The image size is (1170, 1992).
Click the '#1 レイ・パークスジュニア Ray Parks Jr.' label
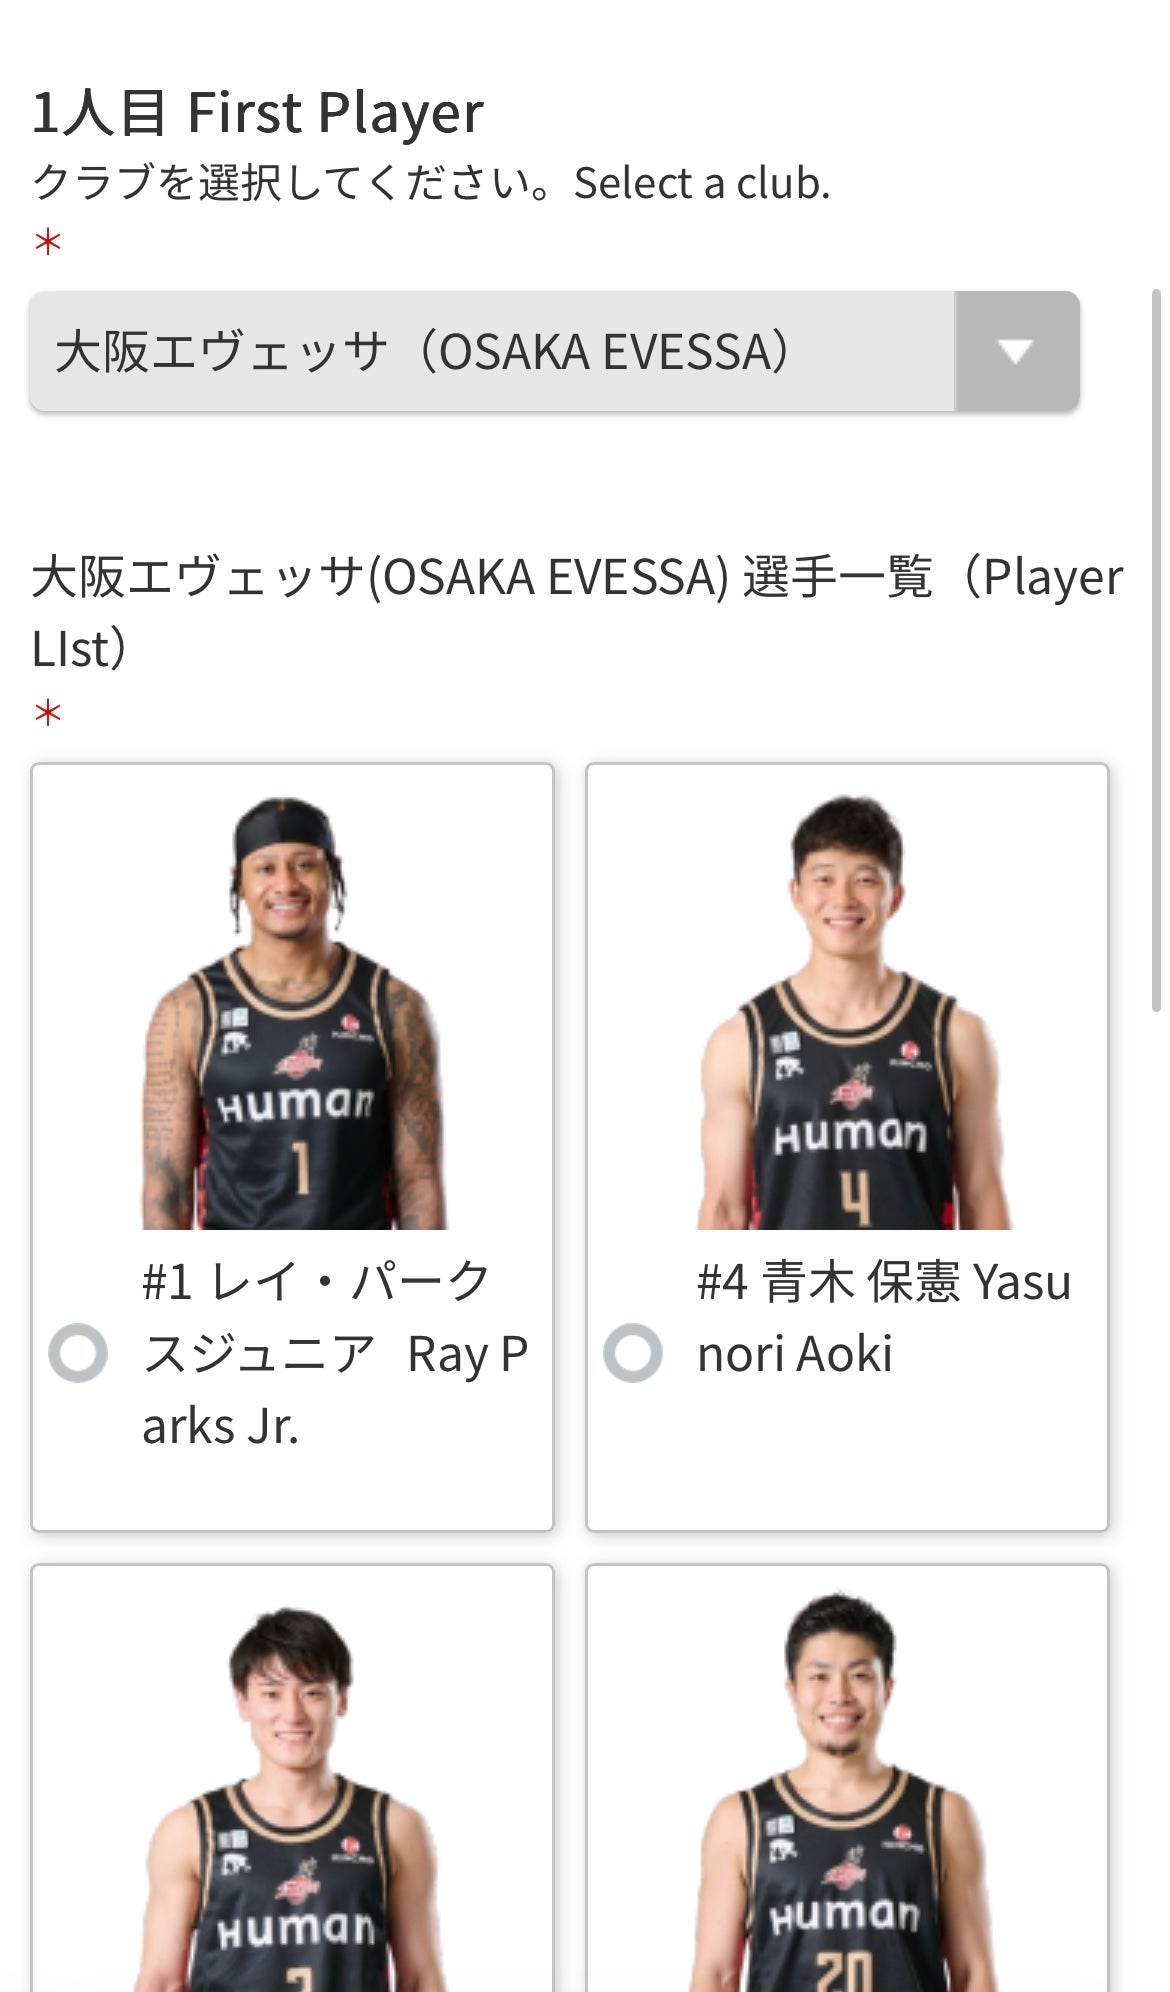(x=334, y=1353)
